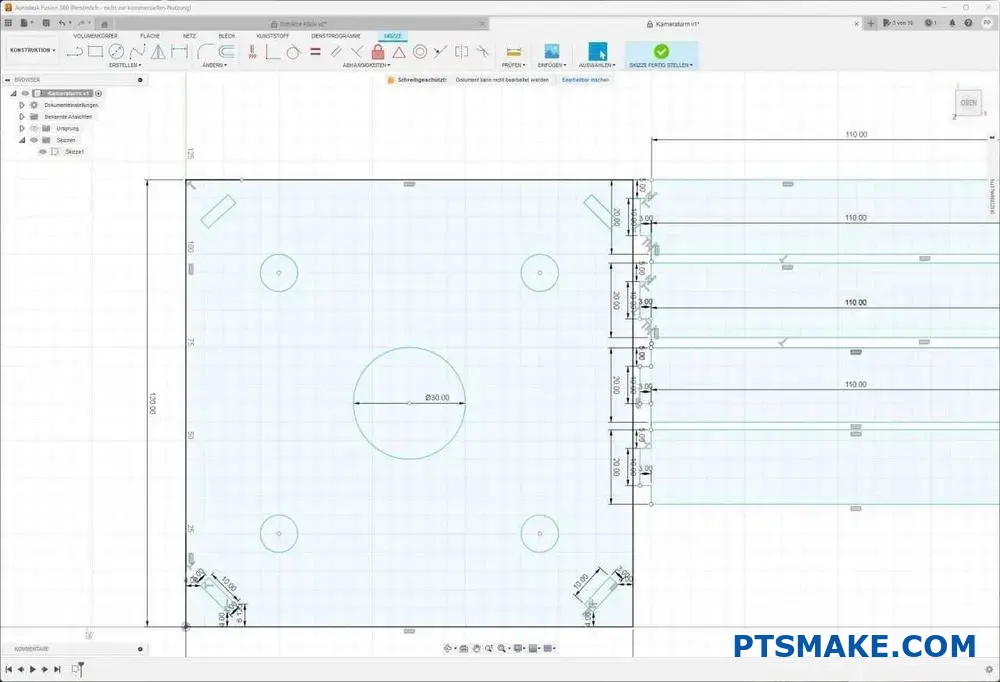Select the Sketch Dimension tool
The width and height of the screenshot is (1000, 682).
click(x=253, y=51)
